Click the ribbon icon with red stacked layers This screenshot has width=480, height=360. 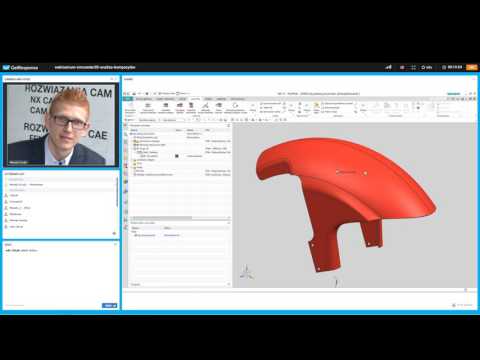[x=191, y=106]
